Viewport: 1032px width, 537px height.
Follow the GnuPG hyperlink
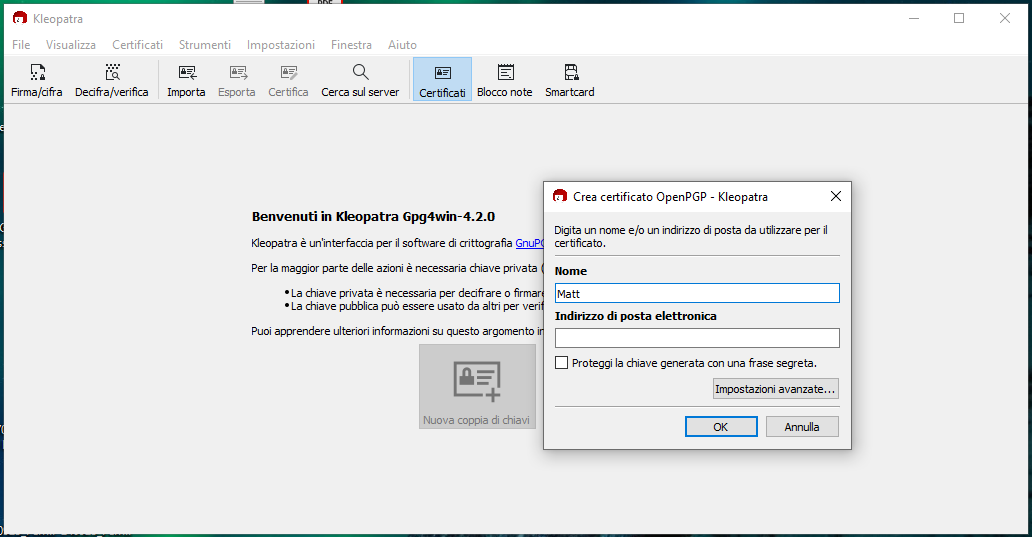pos(529,243)
